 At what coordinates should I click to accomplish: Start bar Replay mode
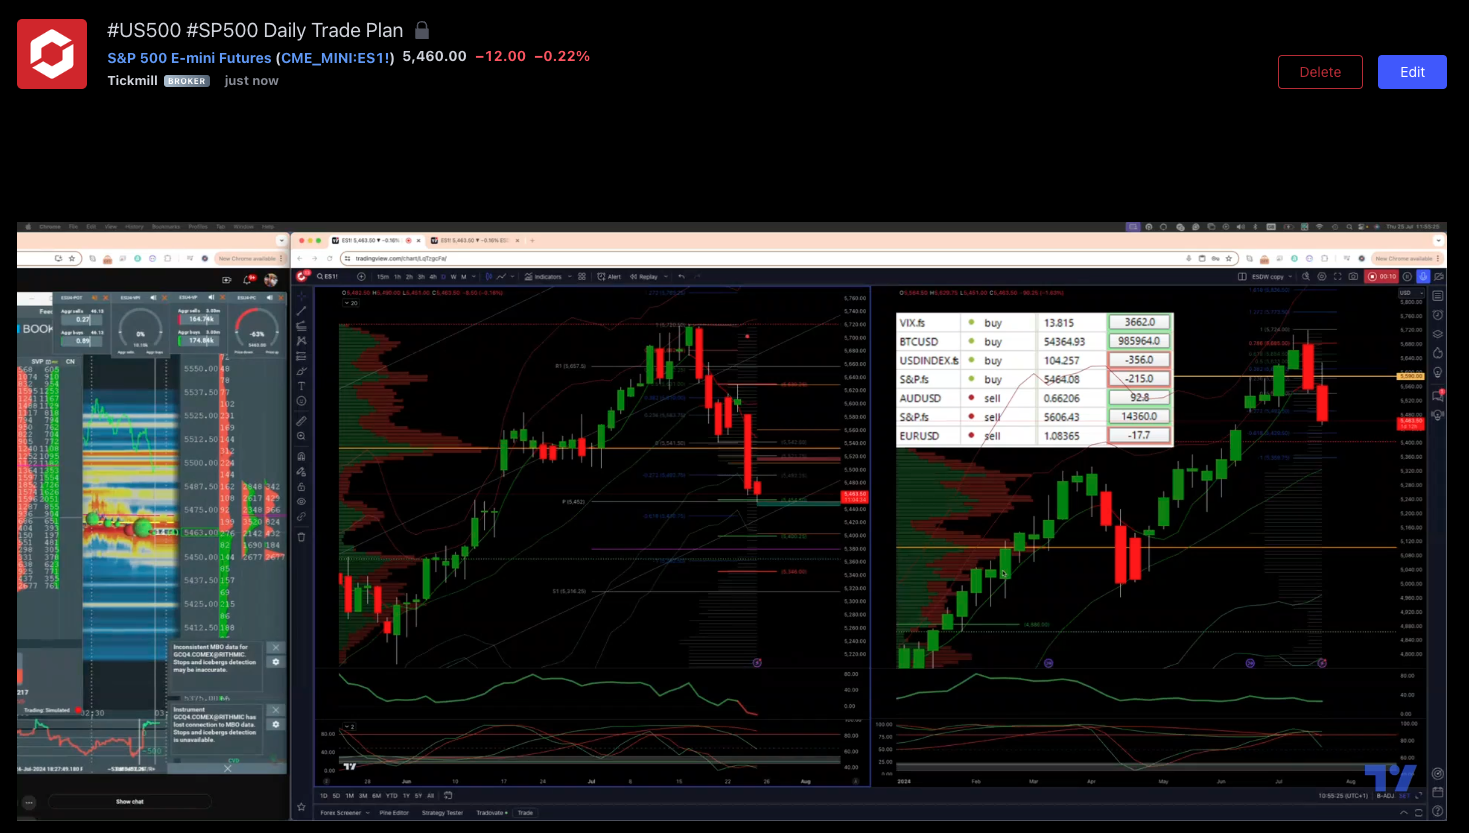tap(643, 277)
